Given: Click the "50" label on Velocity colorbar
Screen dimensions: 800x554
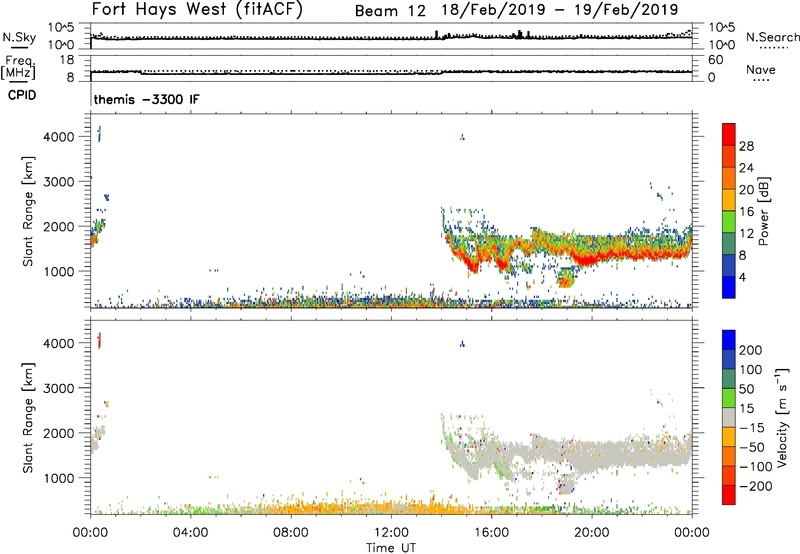Looking at the screenshot, I should coord(746,389).
